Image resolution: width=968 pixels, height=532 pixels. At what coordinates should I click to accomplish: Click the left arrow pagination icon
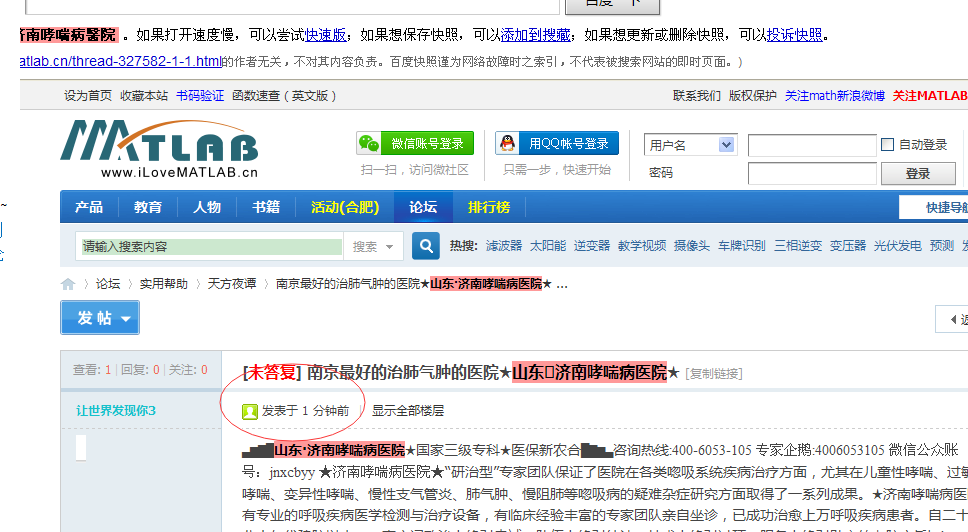952,319
